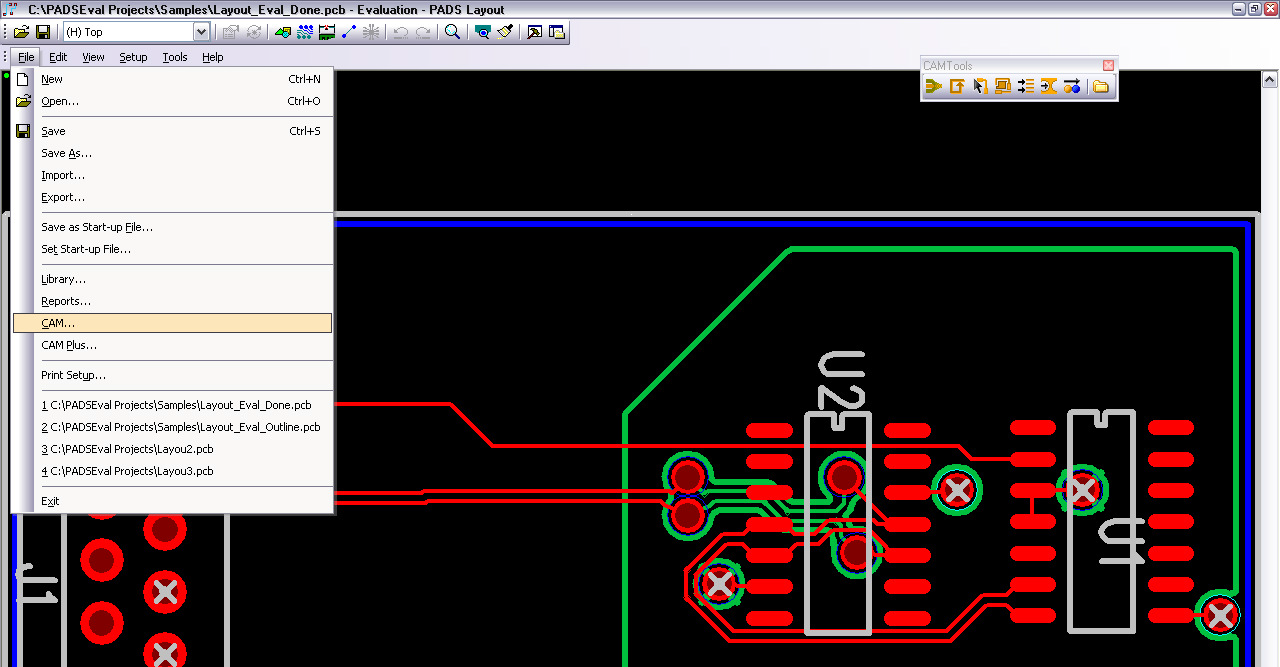Screen dimensions: 1280x667
Task: Choose Save as Start-up File...
Action: tap(172, 227)
